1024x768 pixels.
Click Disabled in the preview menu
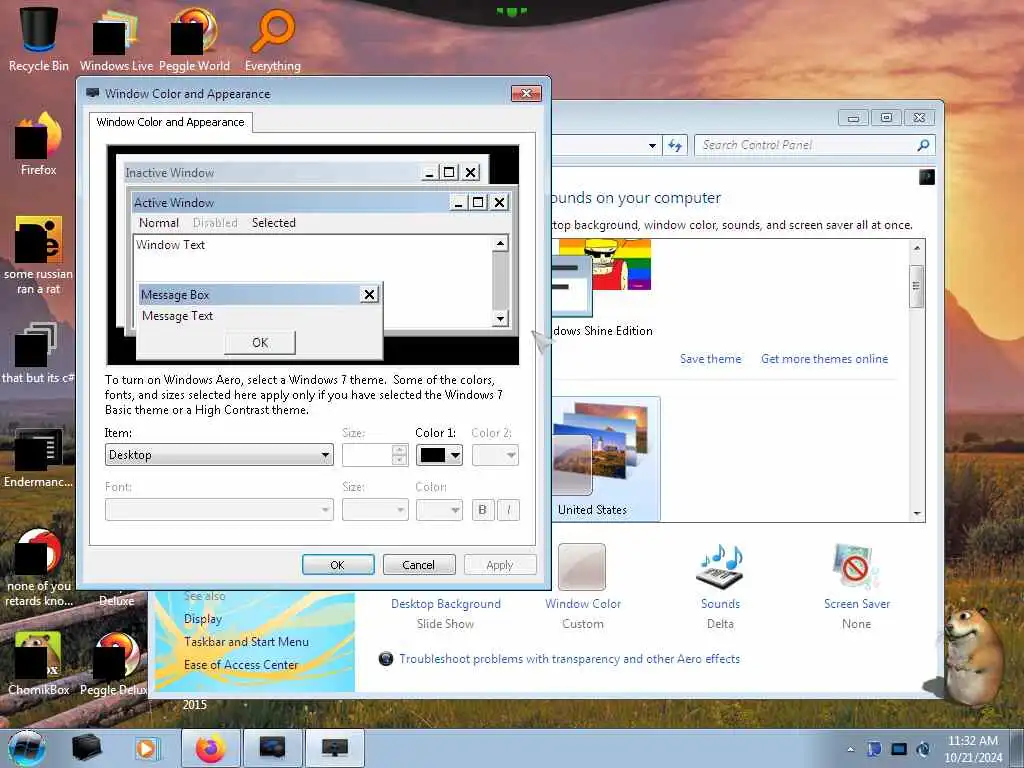215,223
